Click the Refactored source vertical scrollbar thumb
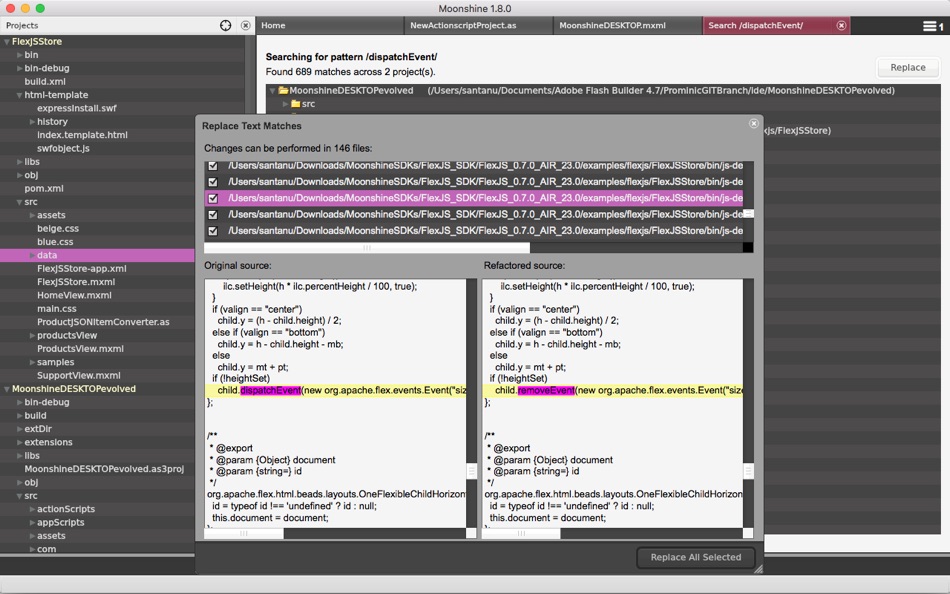950x594 pixels. (x=748, y=471)
